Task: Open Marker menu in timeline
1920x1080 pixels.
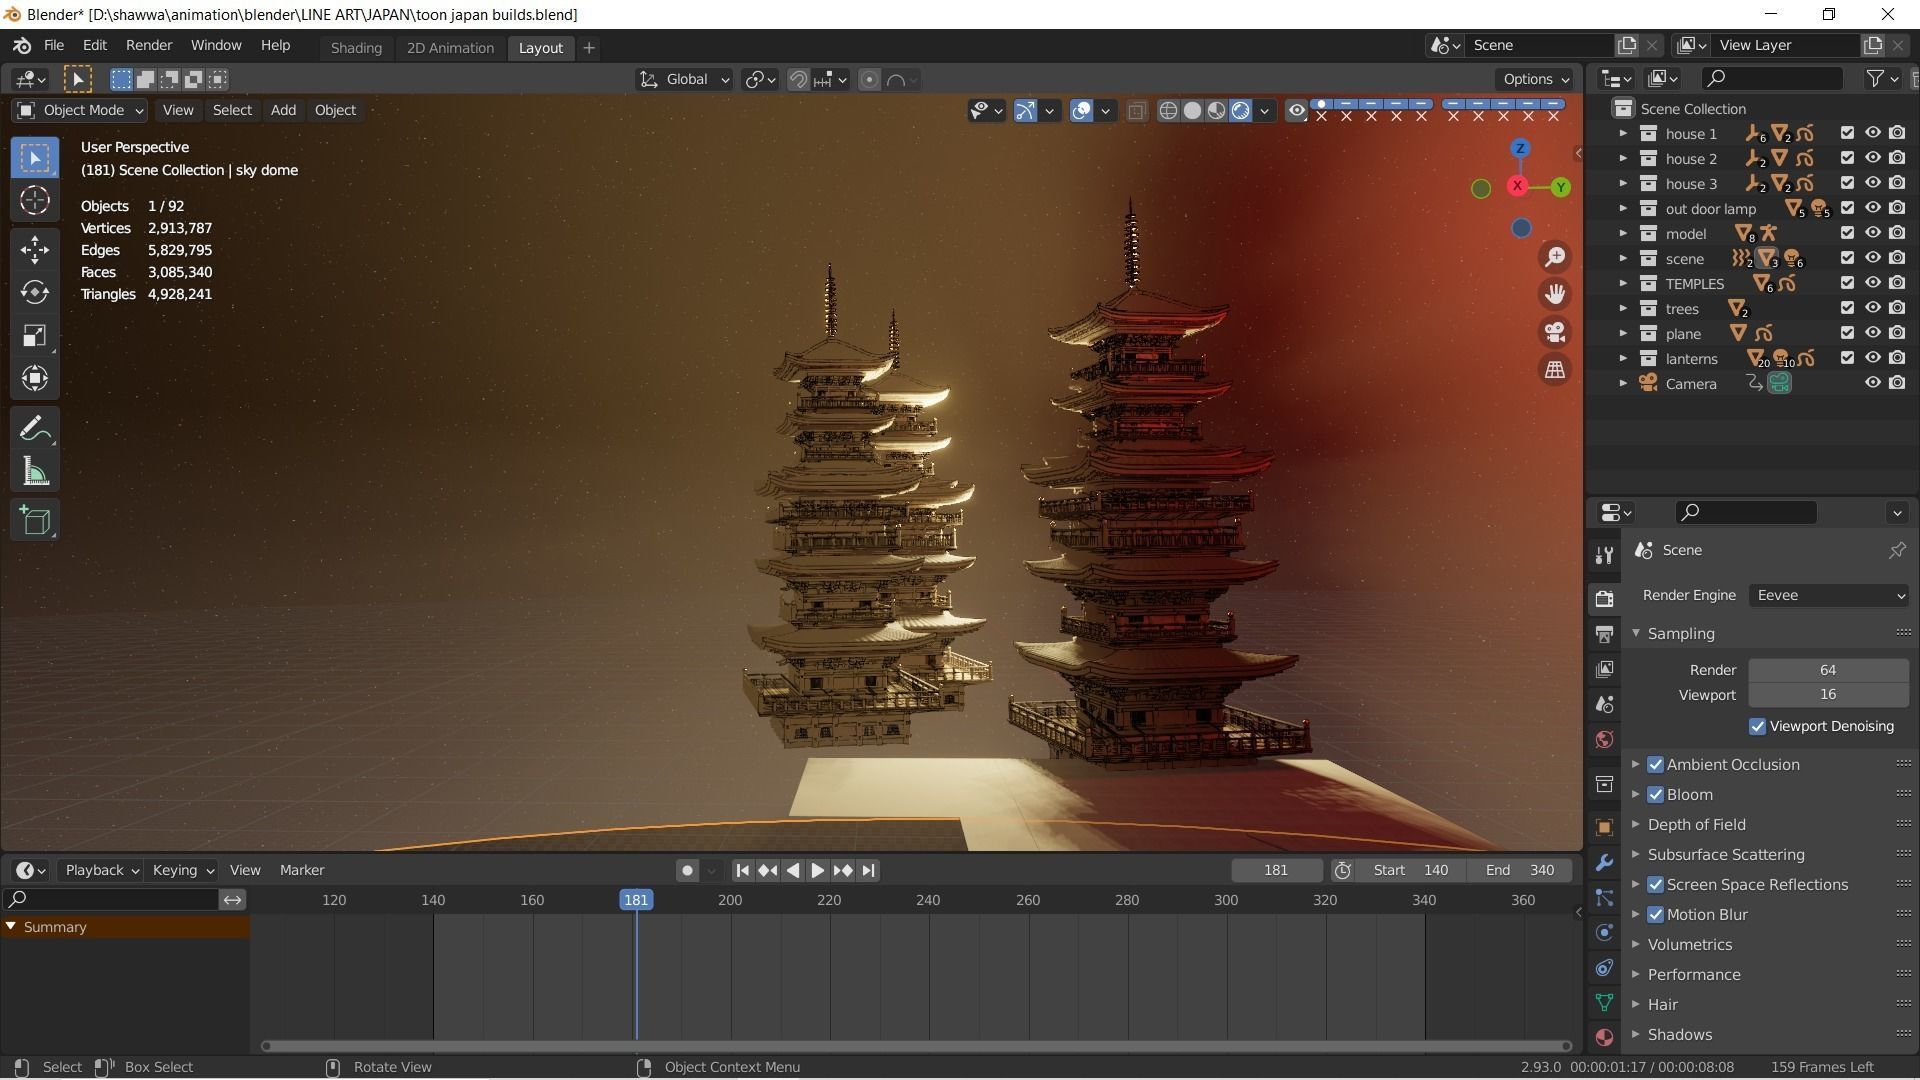Action: tap(302, 870)
